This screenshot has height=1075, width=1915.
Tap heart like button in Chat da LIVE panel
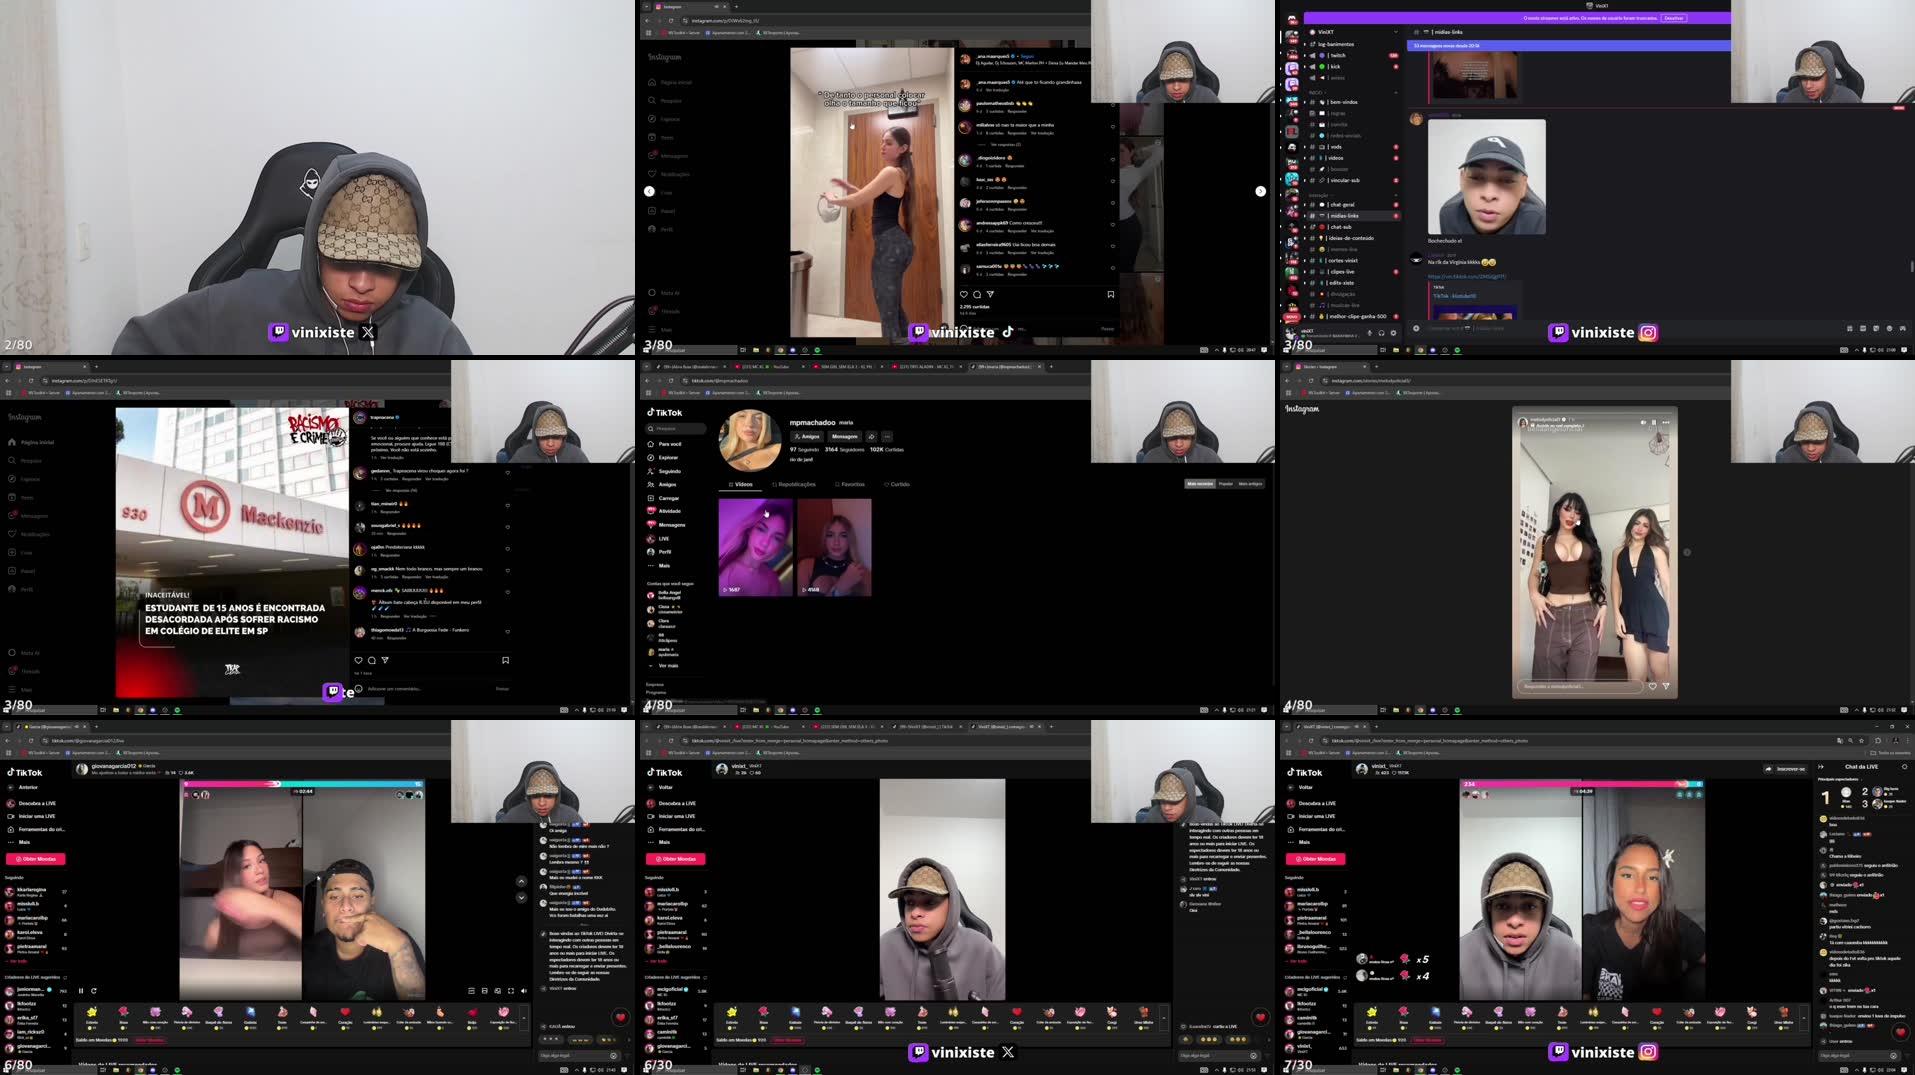[1900, 1032]
